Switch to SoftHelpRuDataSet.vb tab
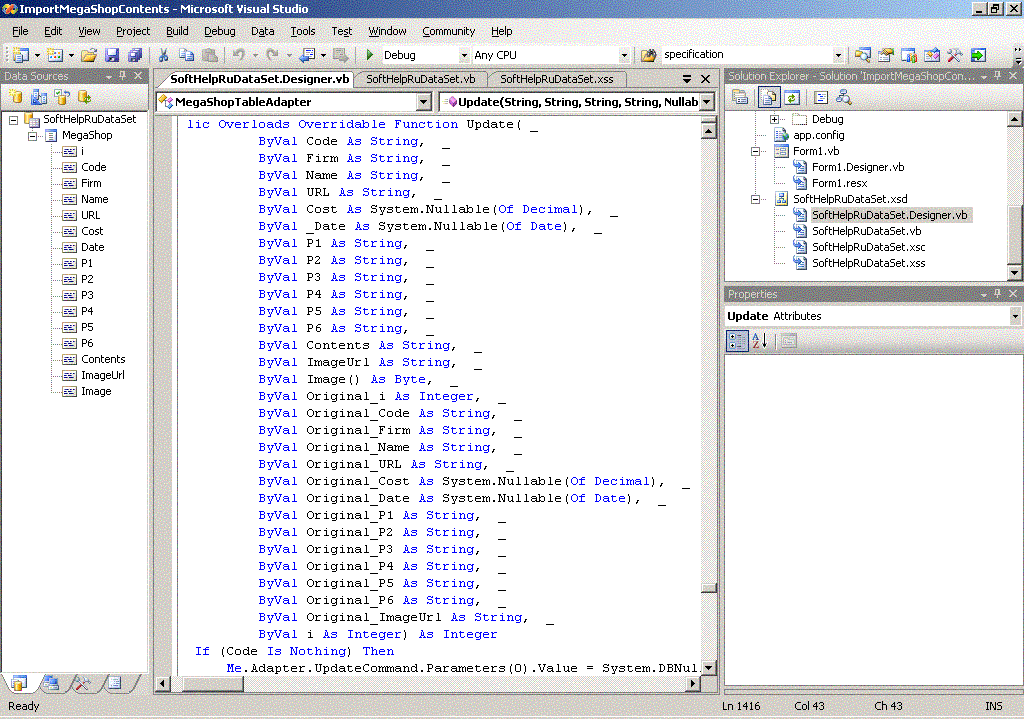1024x719 pixels. [421, 79]
